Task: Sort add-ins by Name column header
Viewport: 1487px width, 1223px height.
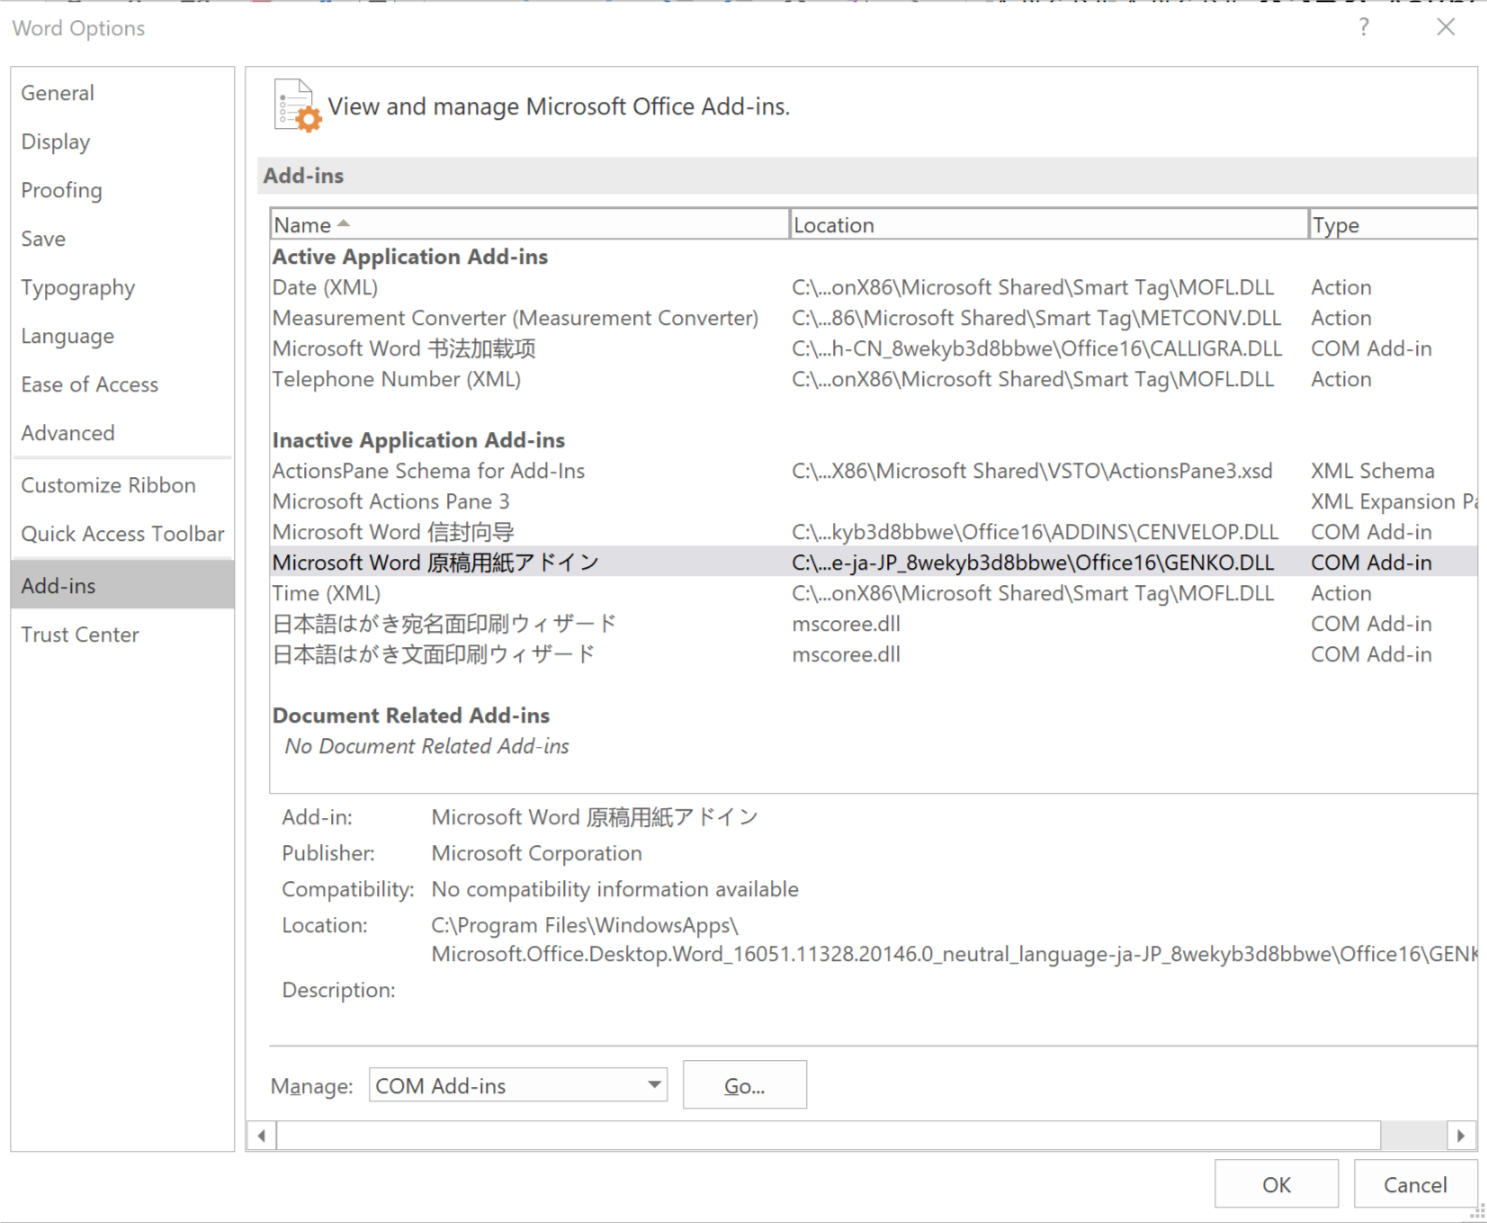Action: [x=529, y=225]
